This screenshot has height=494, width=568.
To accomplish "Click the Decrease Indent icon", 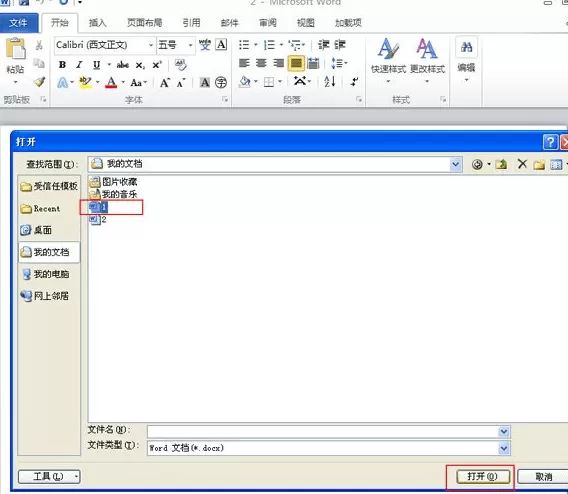I will coord(323,45).
